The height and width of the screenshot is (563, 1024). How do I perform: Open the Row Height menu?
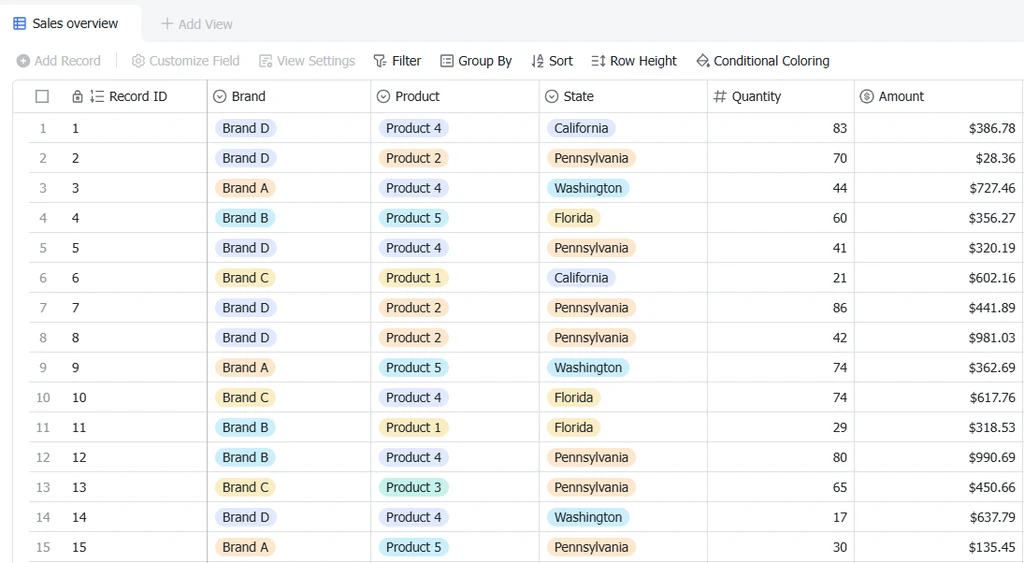pyautogui.click(x=634, y=61)
